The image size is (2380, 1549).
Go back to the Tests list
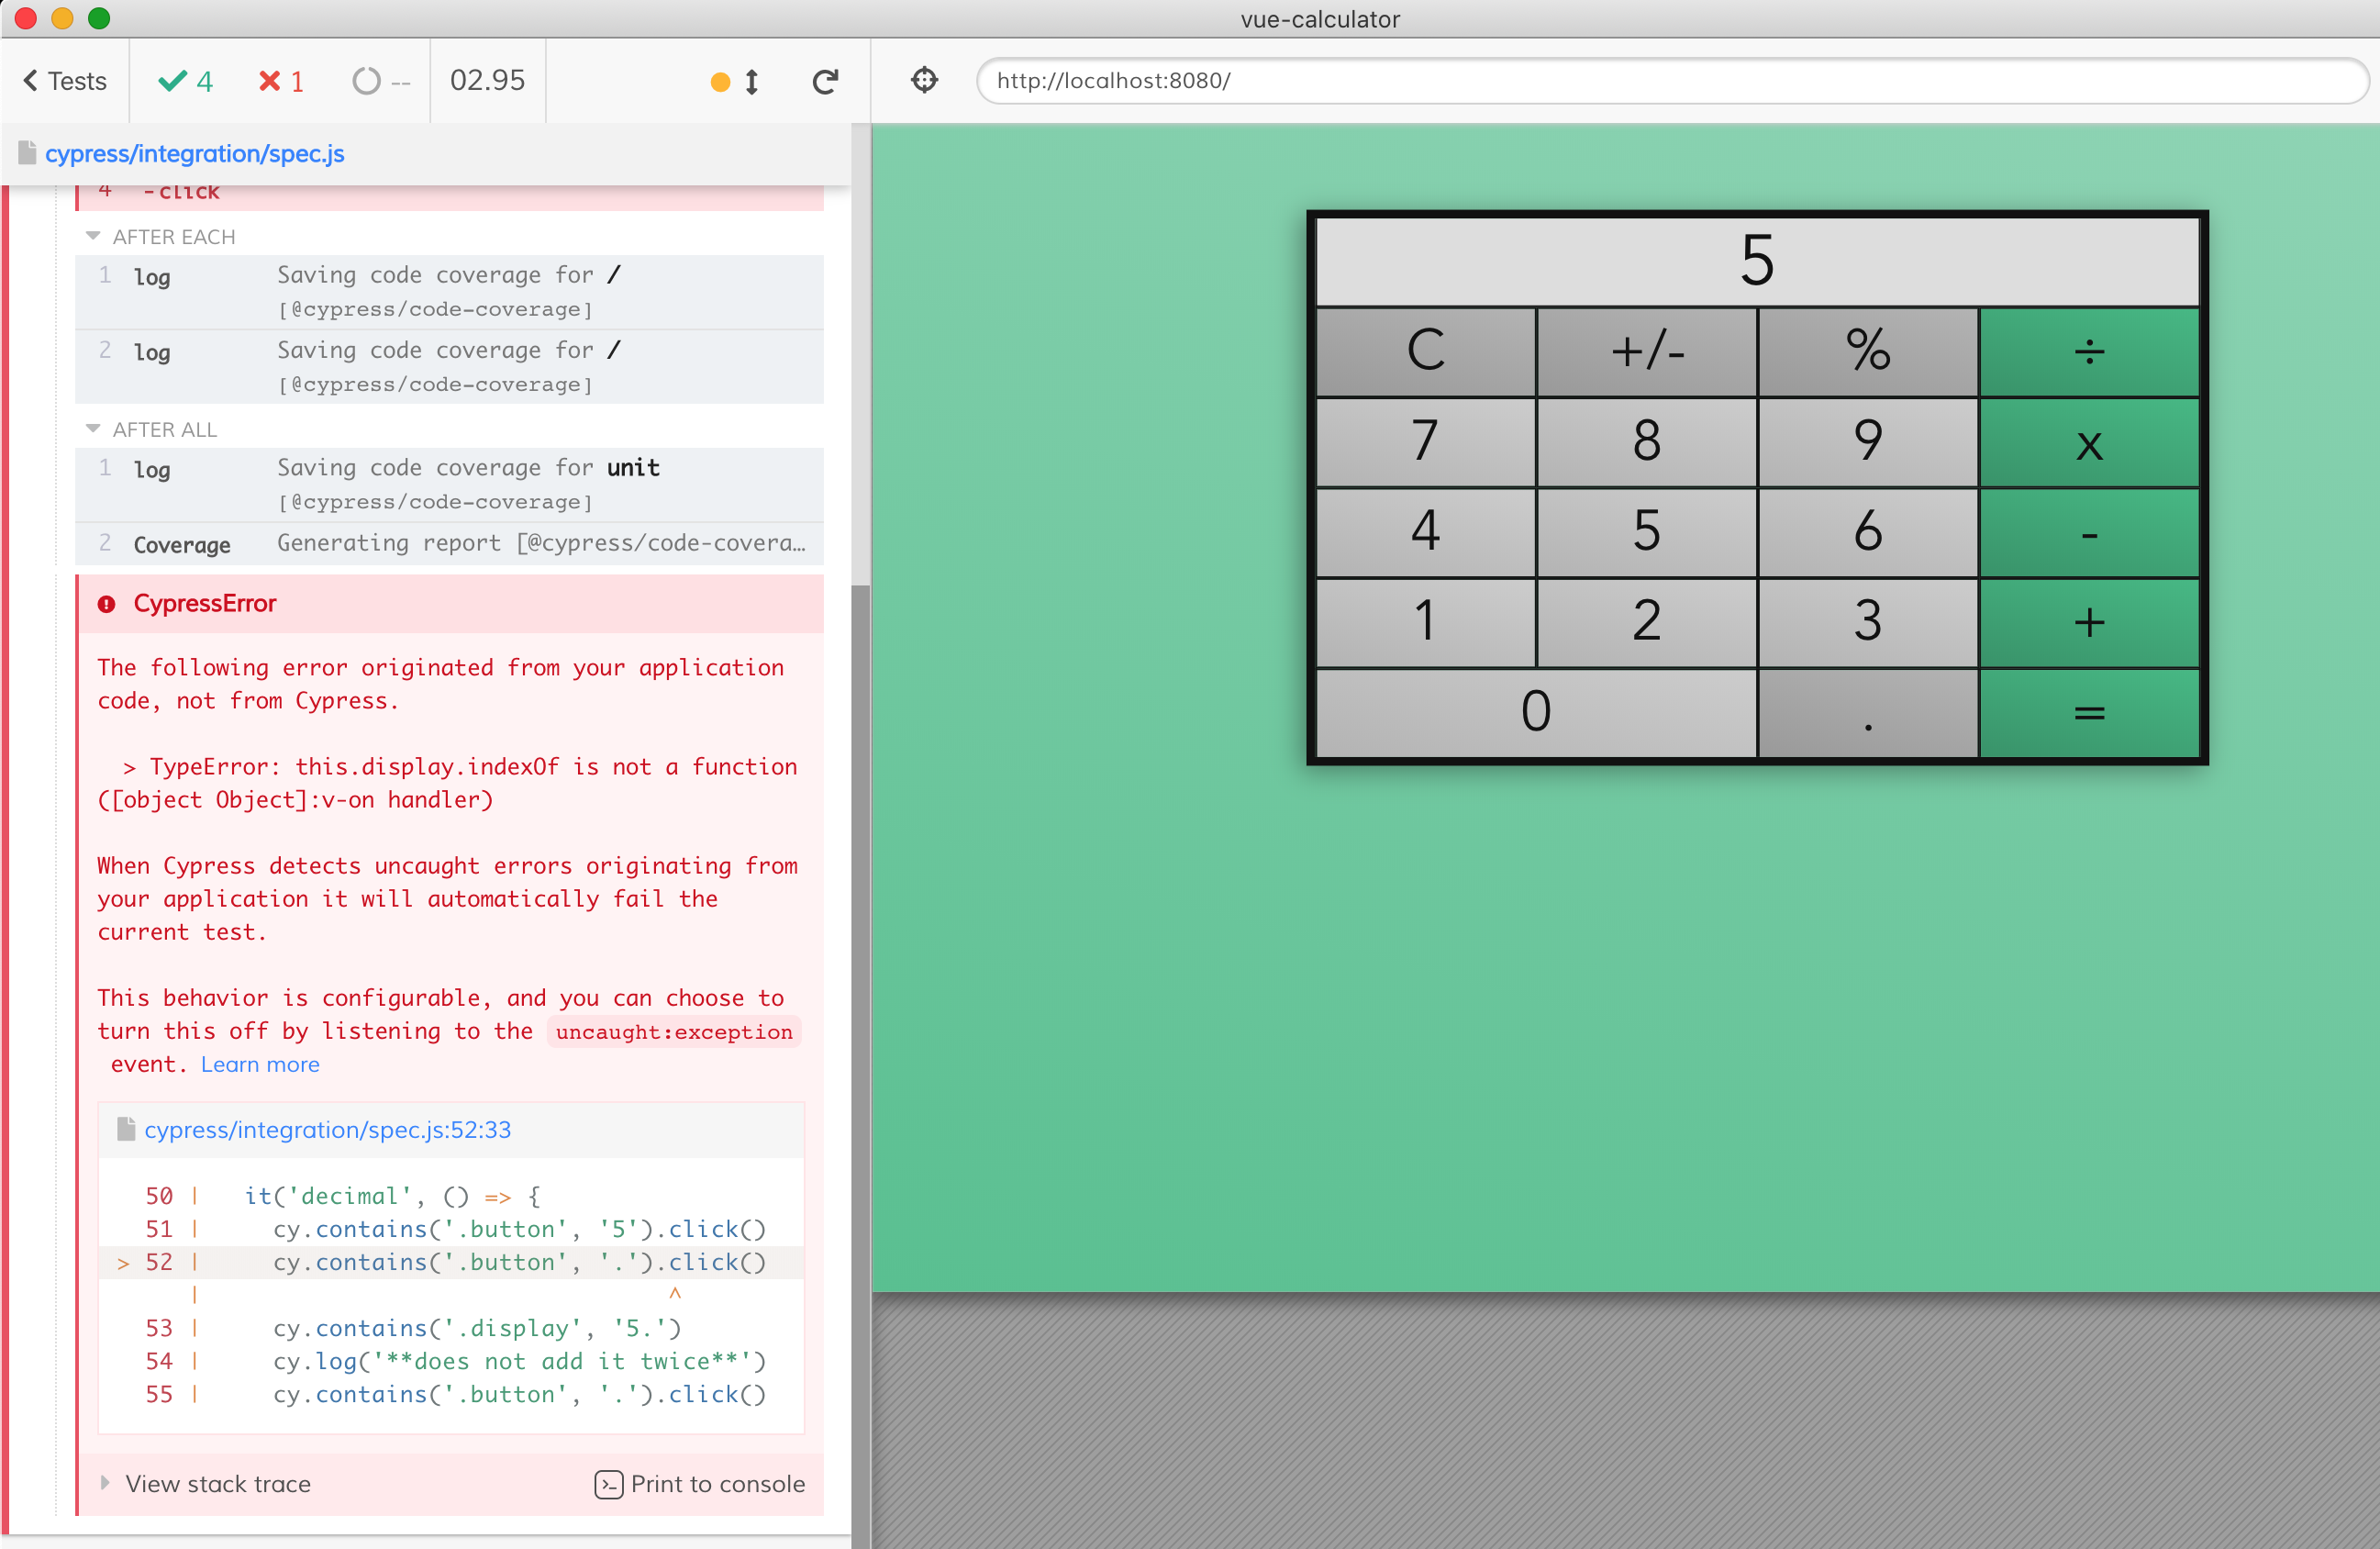tap(65, 81)
